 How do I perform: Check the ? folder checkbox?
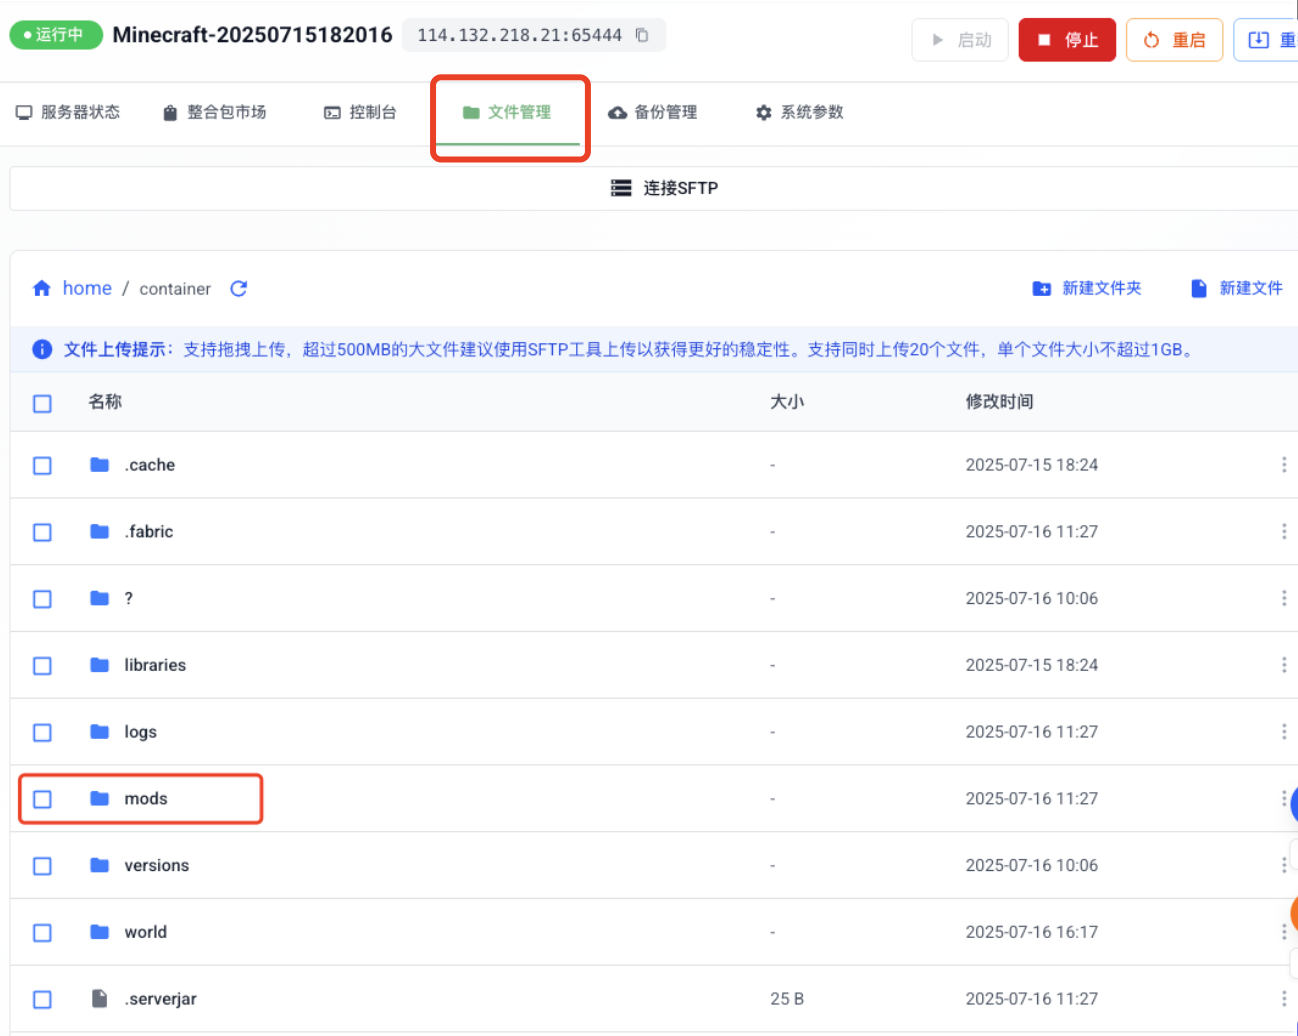point(42,599)
